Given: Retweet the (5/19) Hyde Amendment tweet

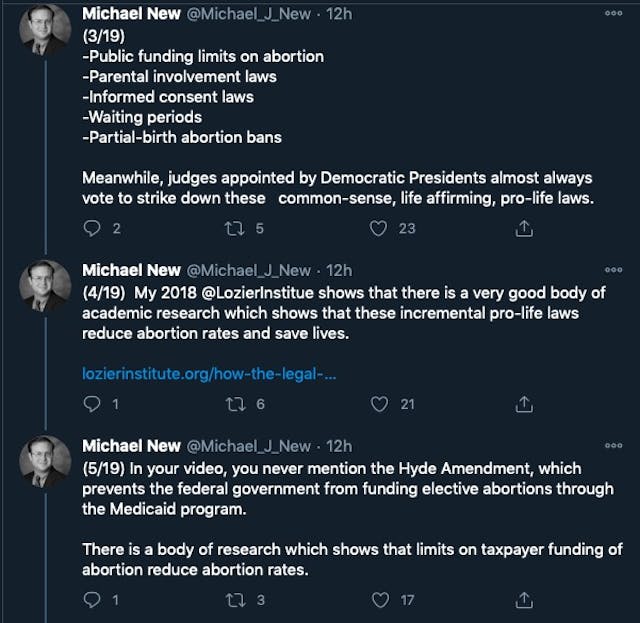Looking at the screenshot, I should pos(236,600).
